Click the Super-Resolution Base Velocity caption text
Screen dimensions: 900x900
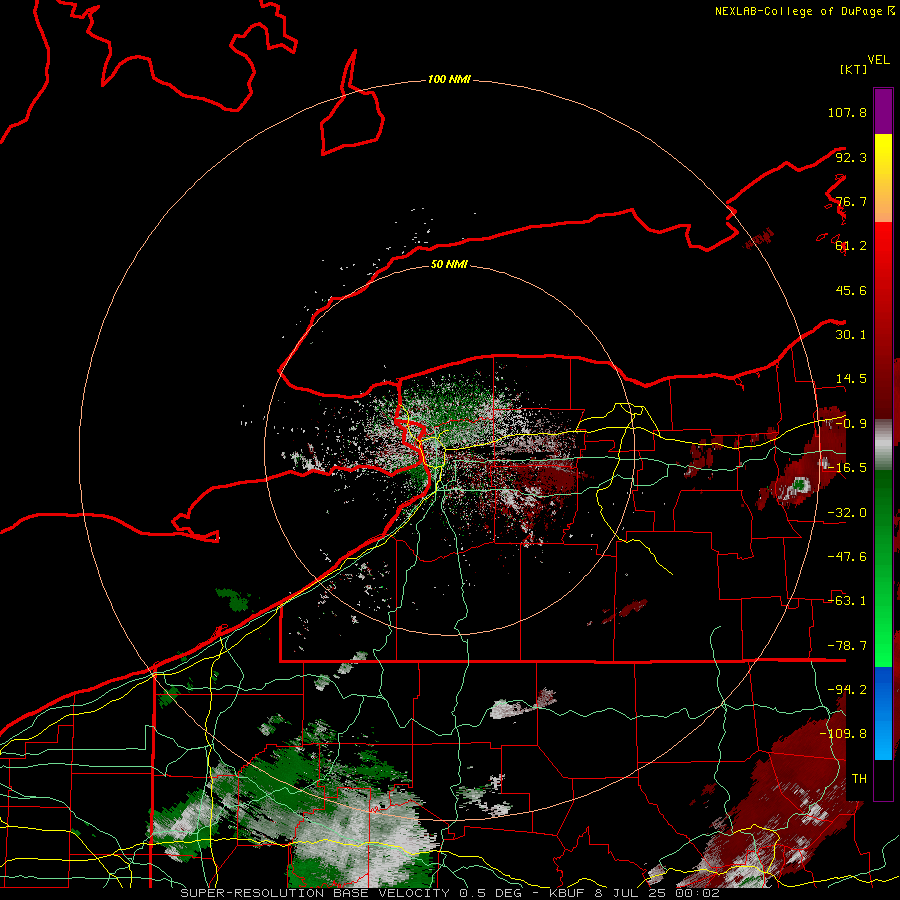(449, 893)
